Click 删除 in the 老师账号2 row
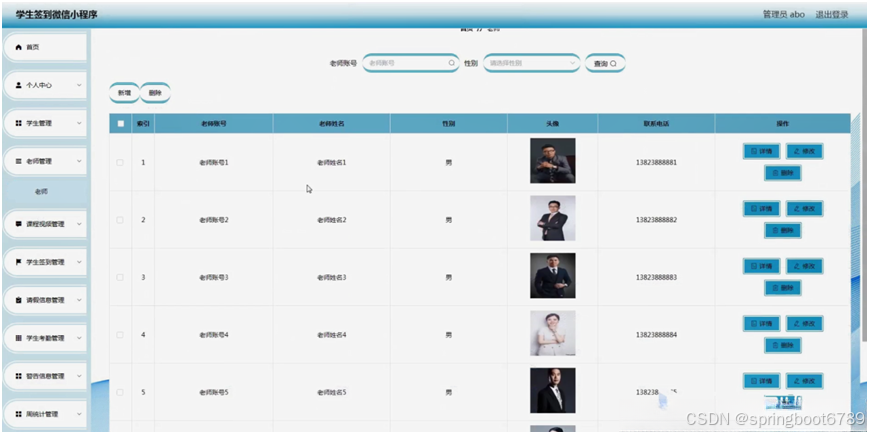Screen dimensions: 869x434 (x=783, y=231)
